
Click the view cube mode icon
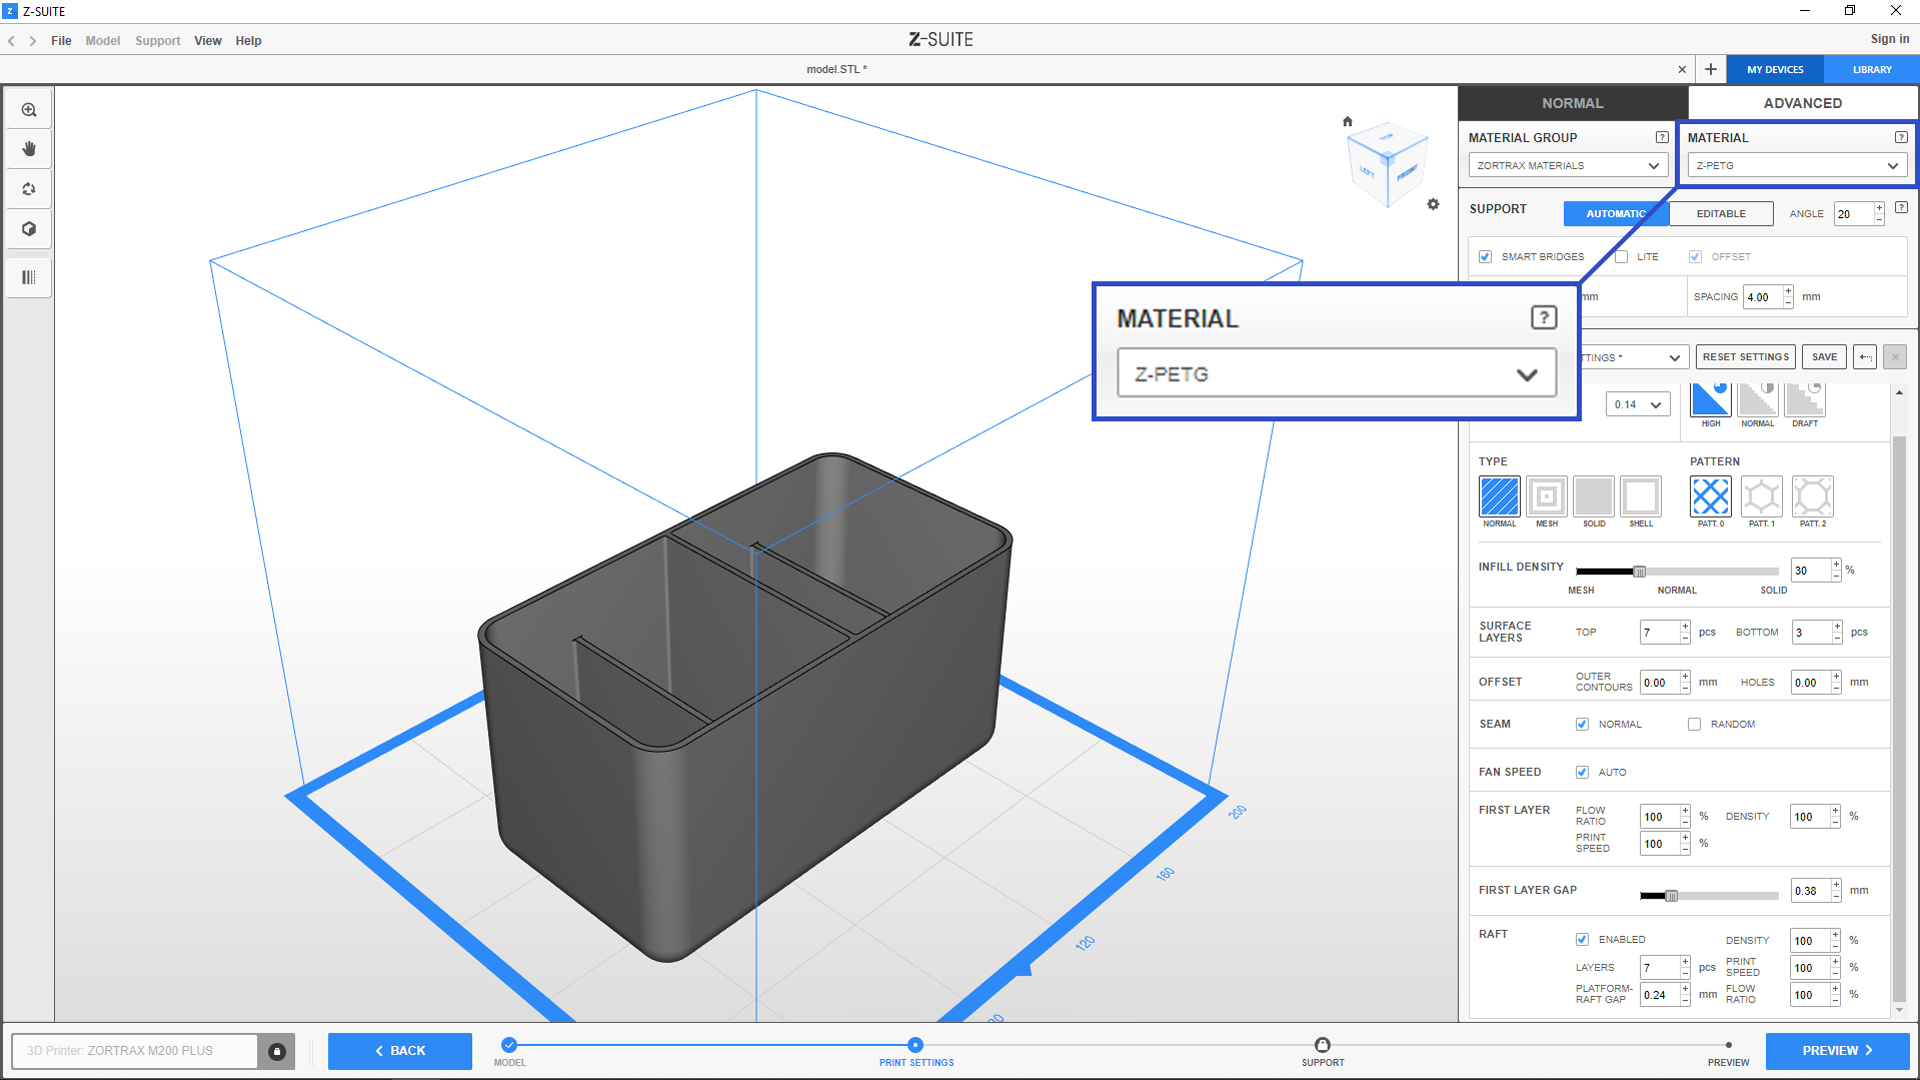tap(29, 229)
